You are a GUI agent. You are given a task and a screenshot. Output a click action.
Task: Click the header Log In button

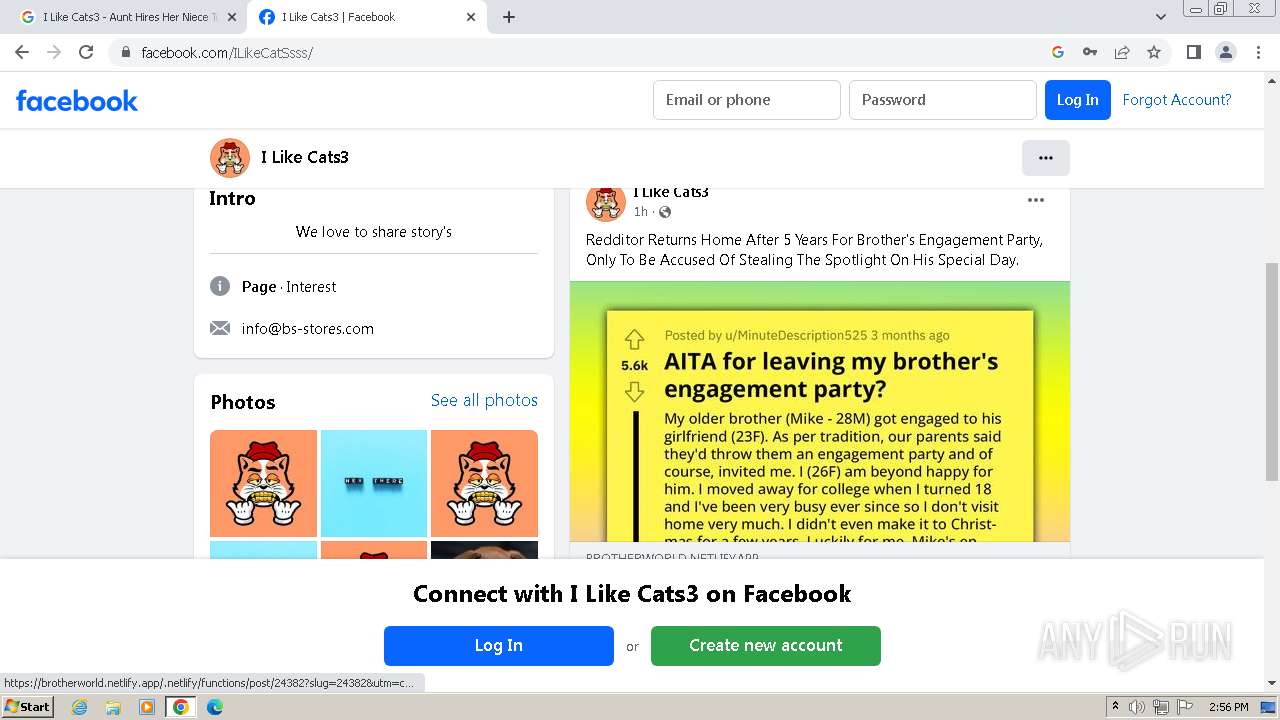[x=1078, y=100]
